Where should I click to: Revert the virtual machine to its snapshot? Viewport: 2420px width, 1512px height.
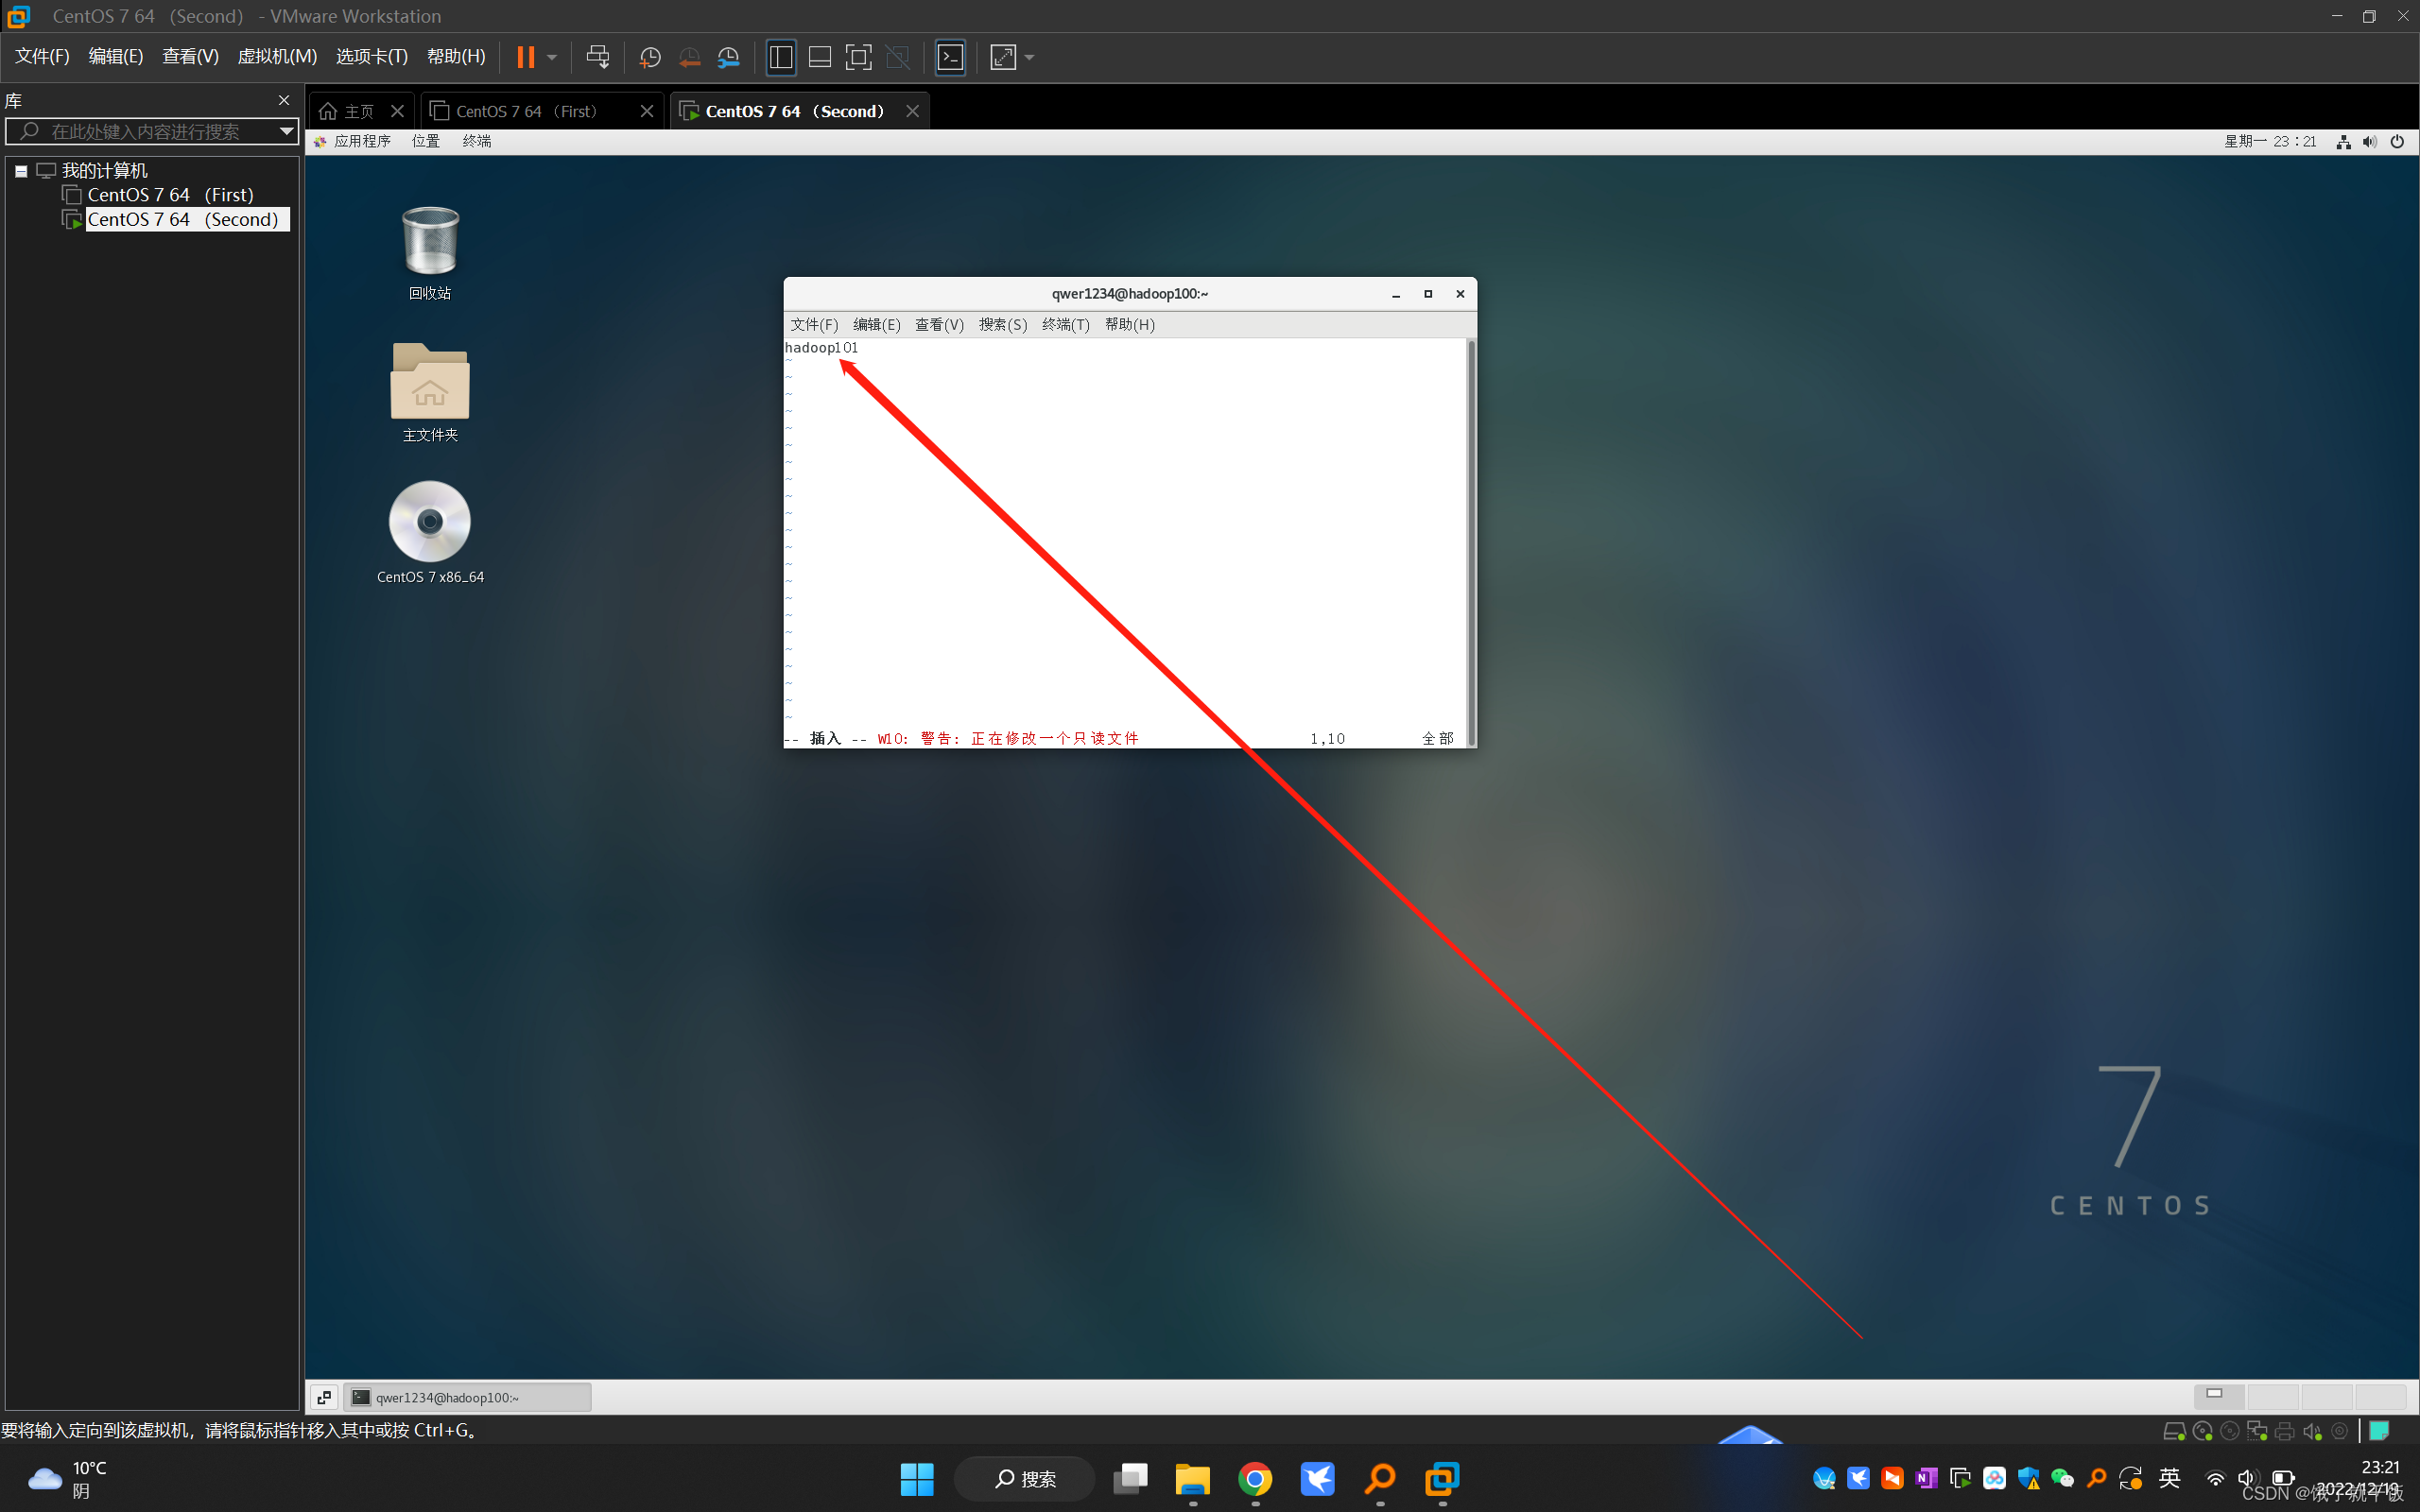tap(689, 57)
